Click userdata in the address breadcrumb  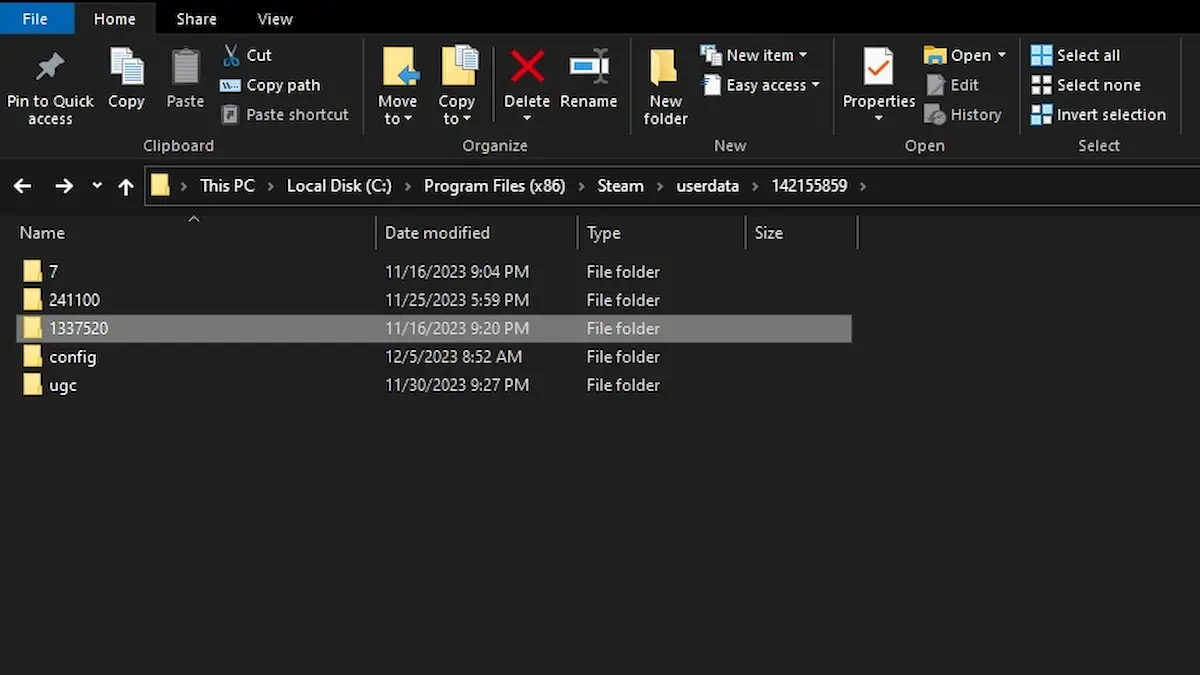pos(707,186)
